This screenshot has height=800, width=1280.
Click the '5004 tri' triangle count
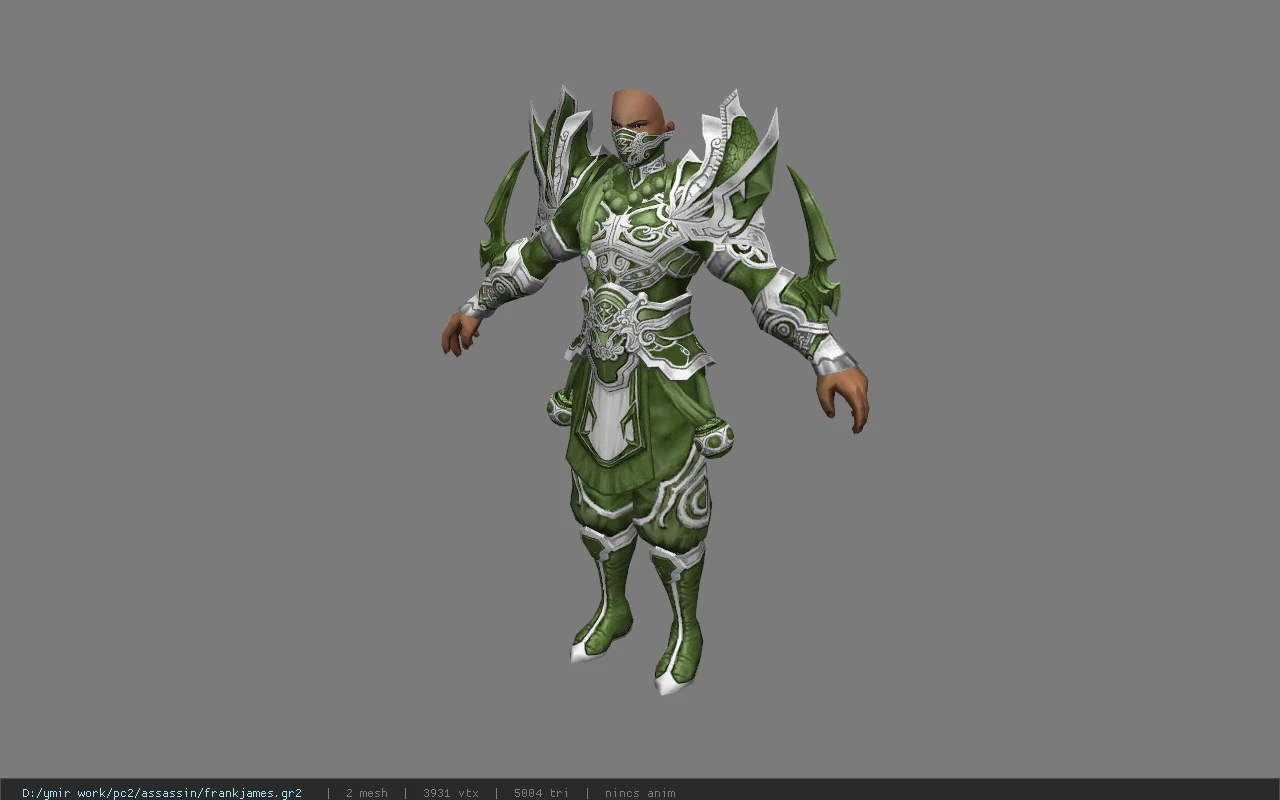(x=541, y=793)
